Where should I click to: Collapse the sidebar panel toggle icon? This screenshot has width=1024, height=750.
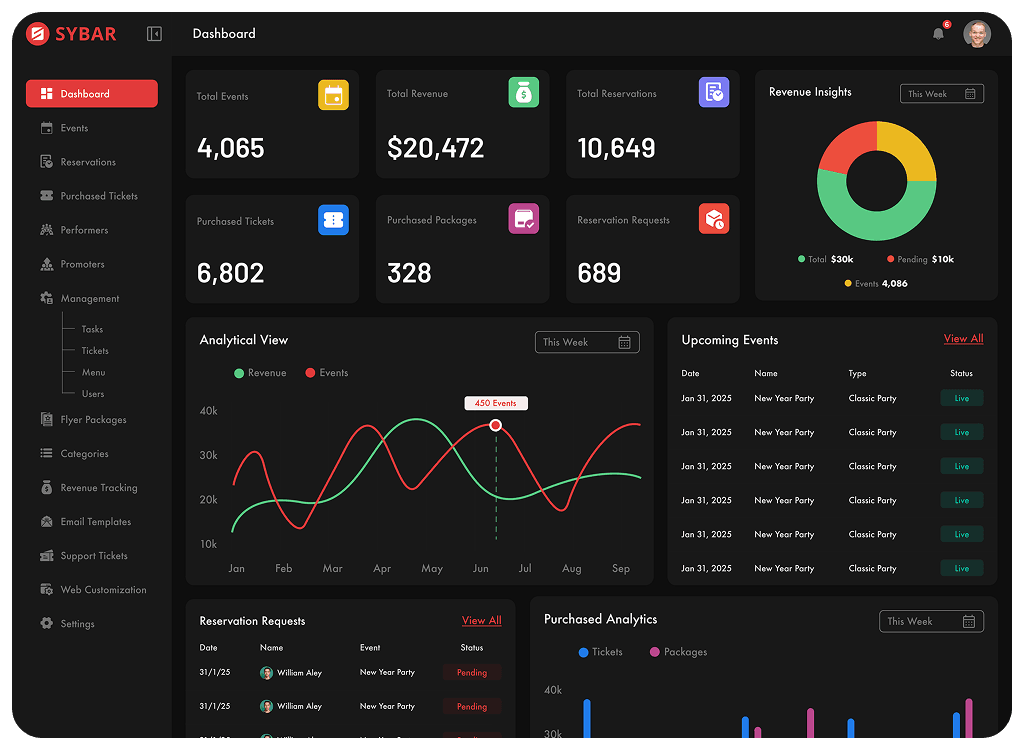pyautogui.click(x=154, y=33)
